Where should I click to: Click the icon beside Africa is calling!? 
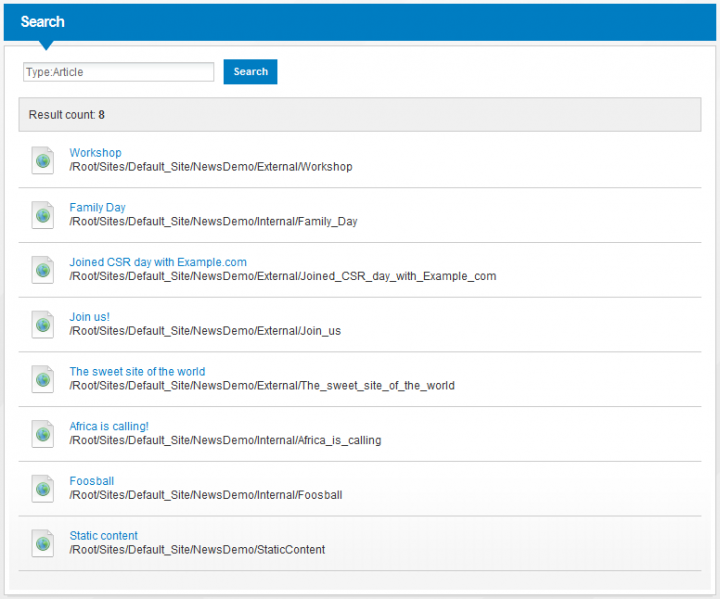(x=43, y=434)
